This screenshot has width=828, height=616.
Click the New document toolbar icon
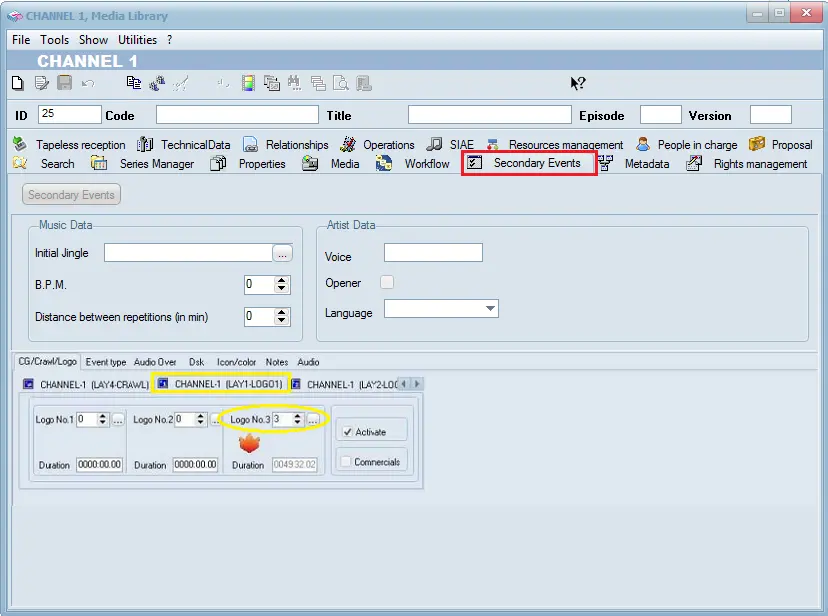(17, 84)
